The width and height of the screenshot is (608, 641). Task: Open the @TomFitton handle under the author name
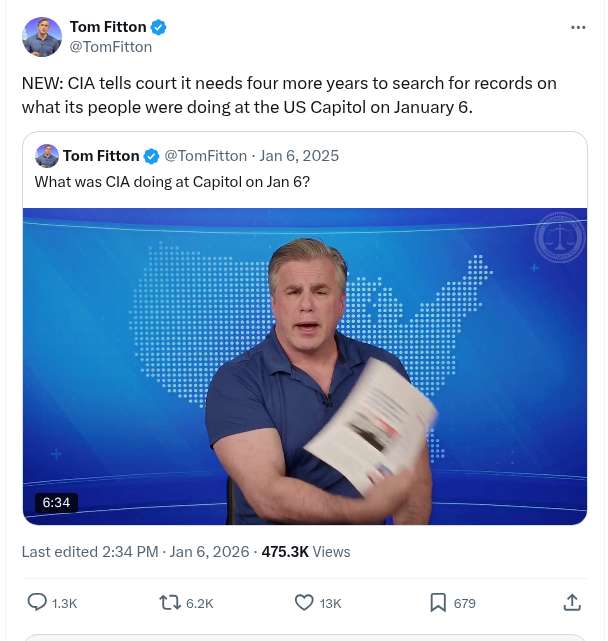tap(111, 46)
